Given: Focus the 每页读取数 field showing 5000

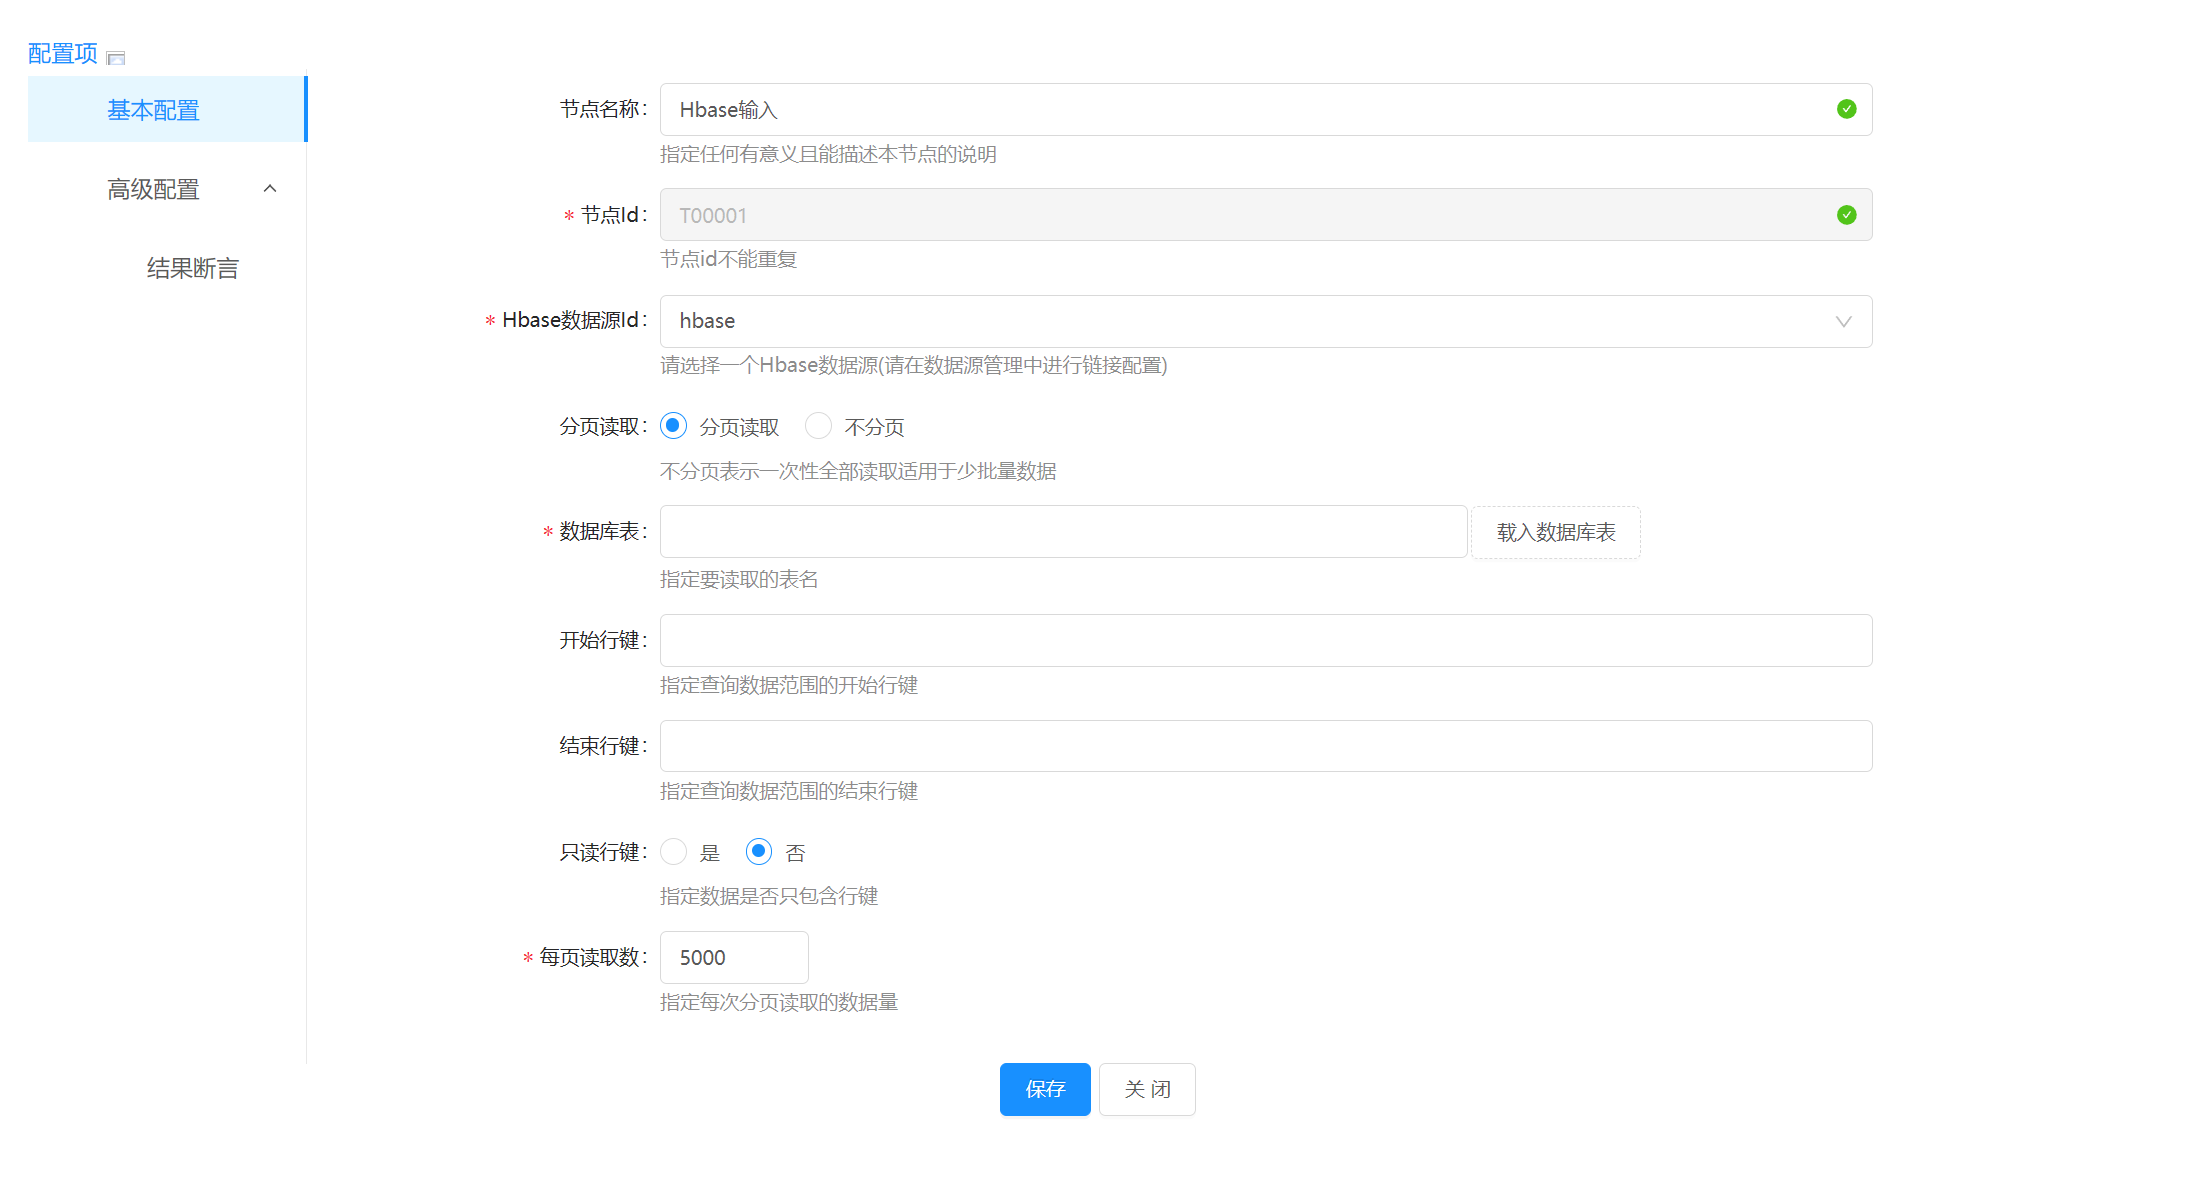Looking at the screenshot, I should click(733, 957).
